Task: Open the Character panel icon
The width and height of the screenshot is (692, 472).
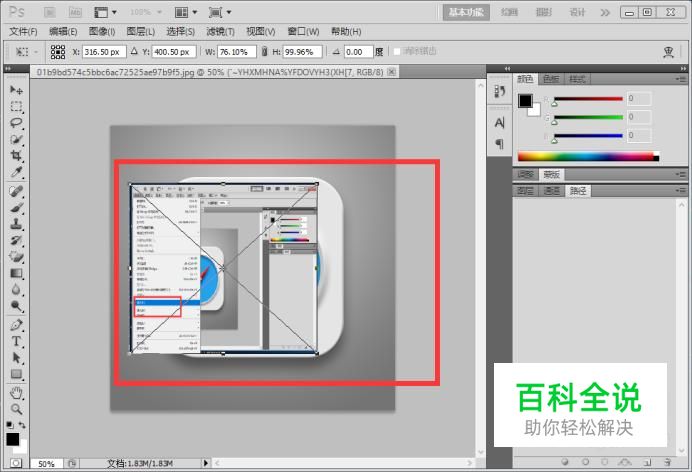Action: pos(500,123)
